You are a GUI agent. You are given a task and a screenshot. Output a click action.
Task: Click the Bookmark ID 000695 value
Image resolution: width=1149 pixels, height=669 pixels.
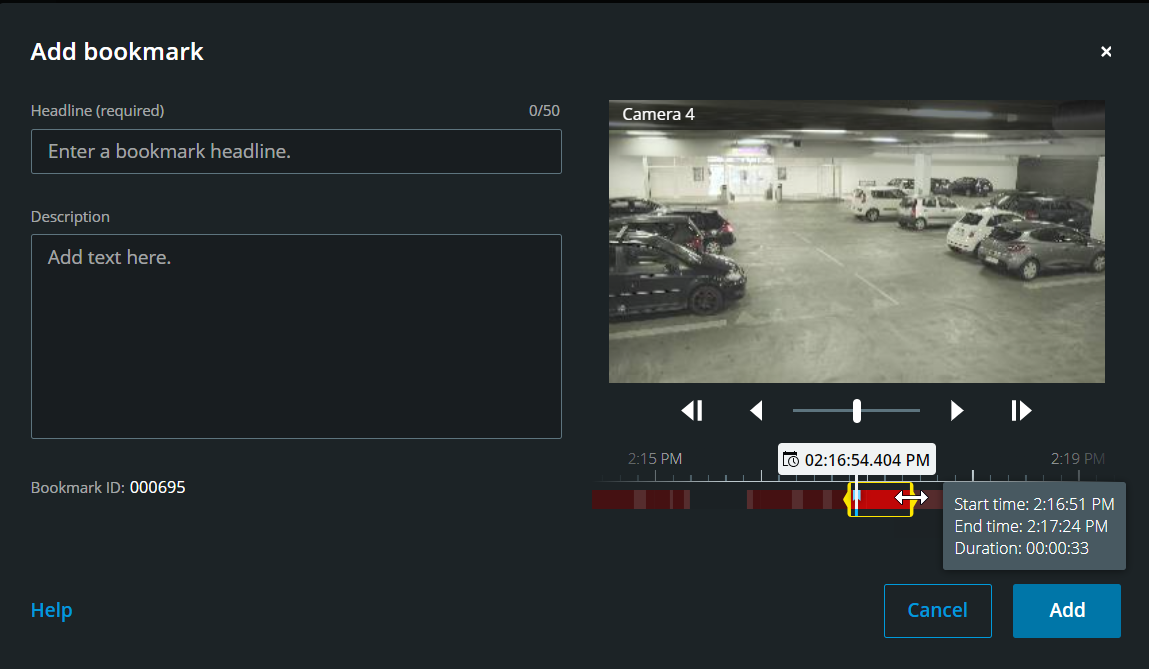pos(157,488)
